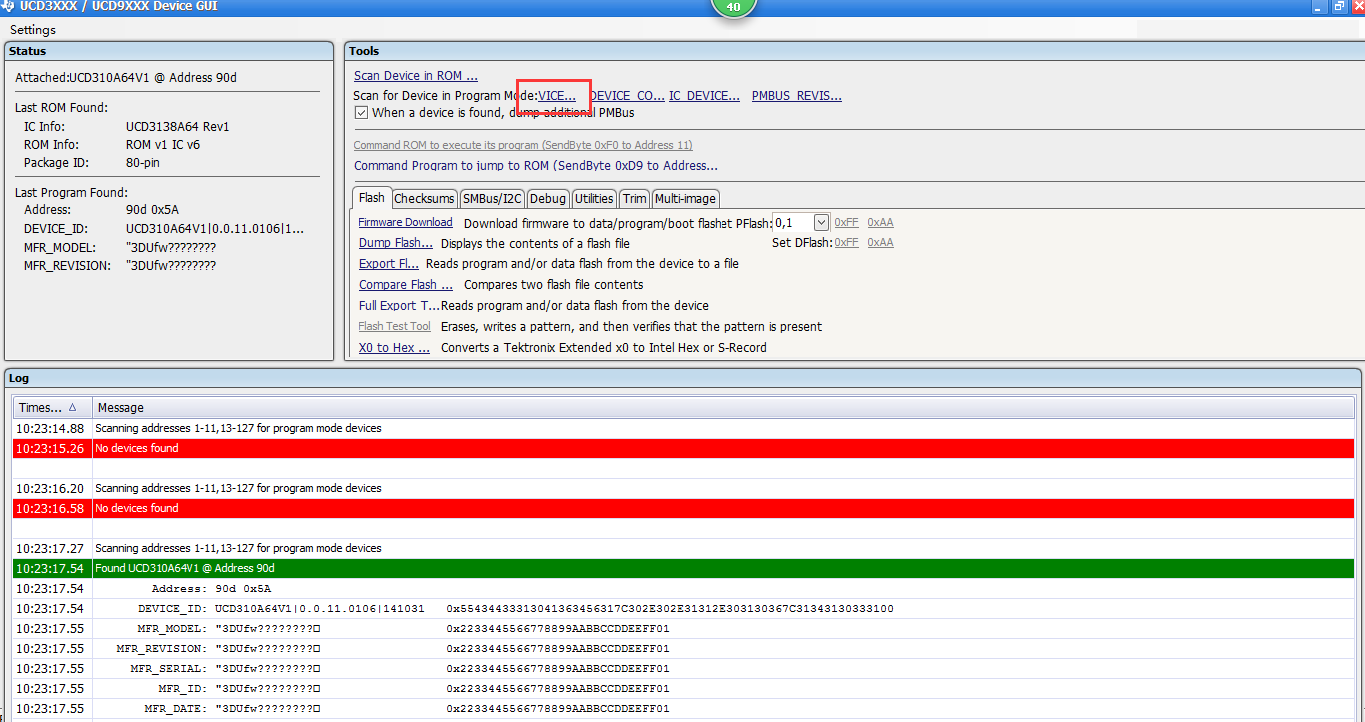Viewport: 1365px width, 722px height.
Task: Click the IC Info value UCD3138A64 Rev1
Action: pos(178,127)
